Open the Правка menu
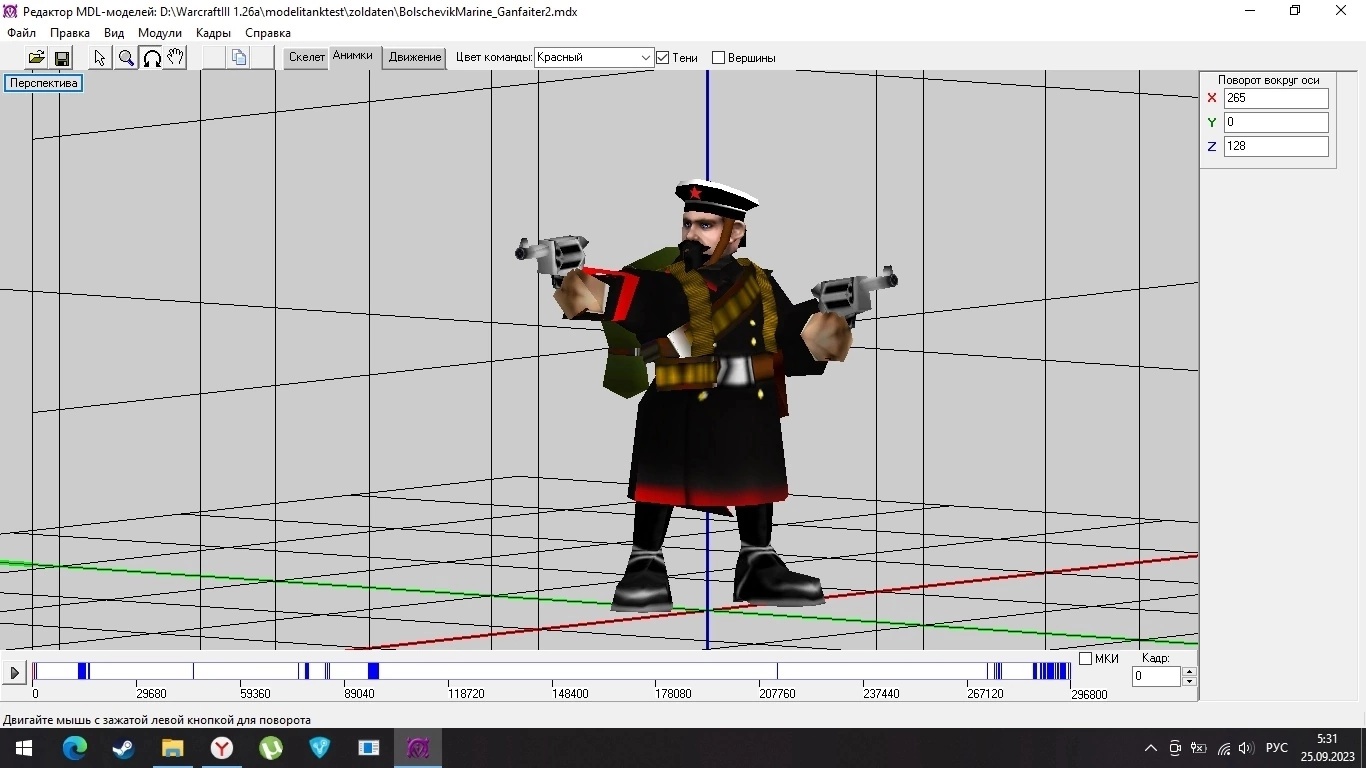Screen dimensions: 1366x768 tap(70, 33)
